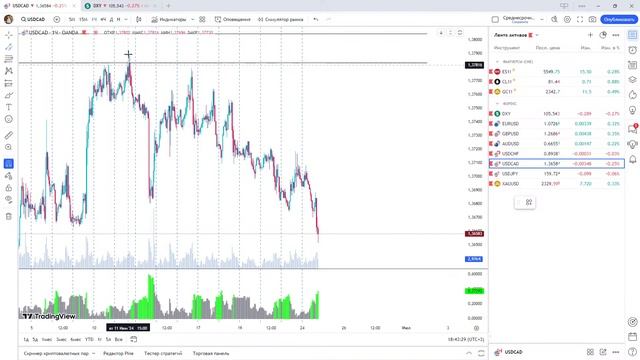This screenshot has width=640, height=360.
Task: Open the Trading Panel bottom tab
Action: [211, 353]
